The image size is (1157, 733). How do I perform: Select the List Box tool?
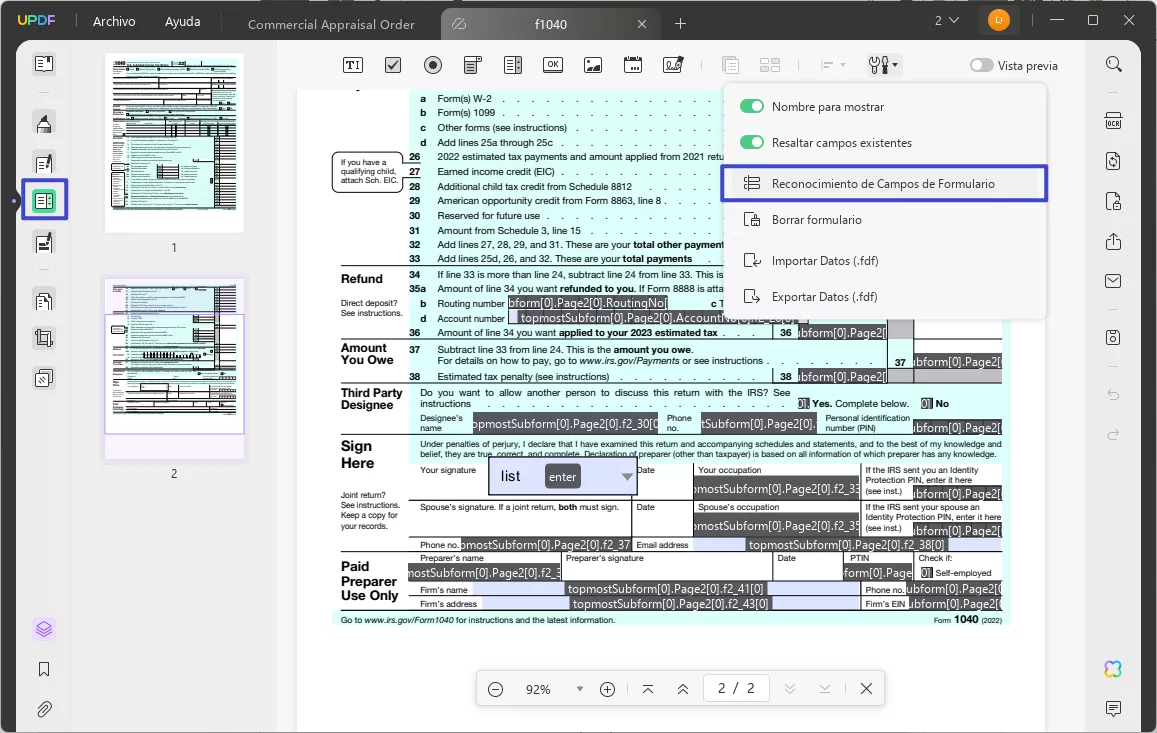click(513, 65)
